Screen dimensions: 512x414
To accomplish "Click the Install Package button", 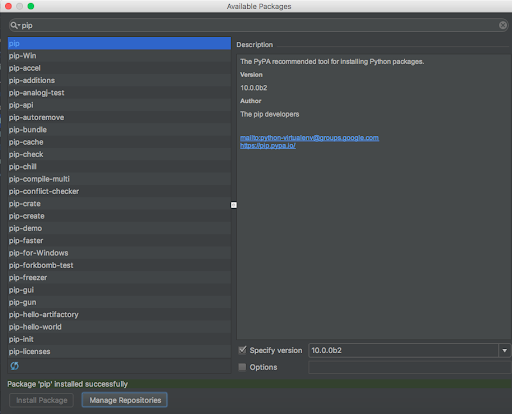I will tap(42, 400).
